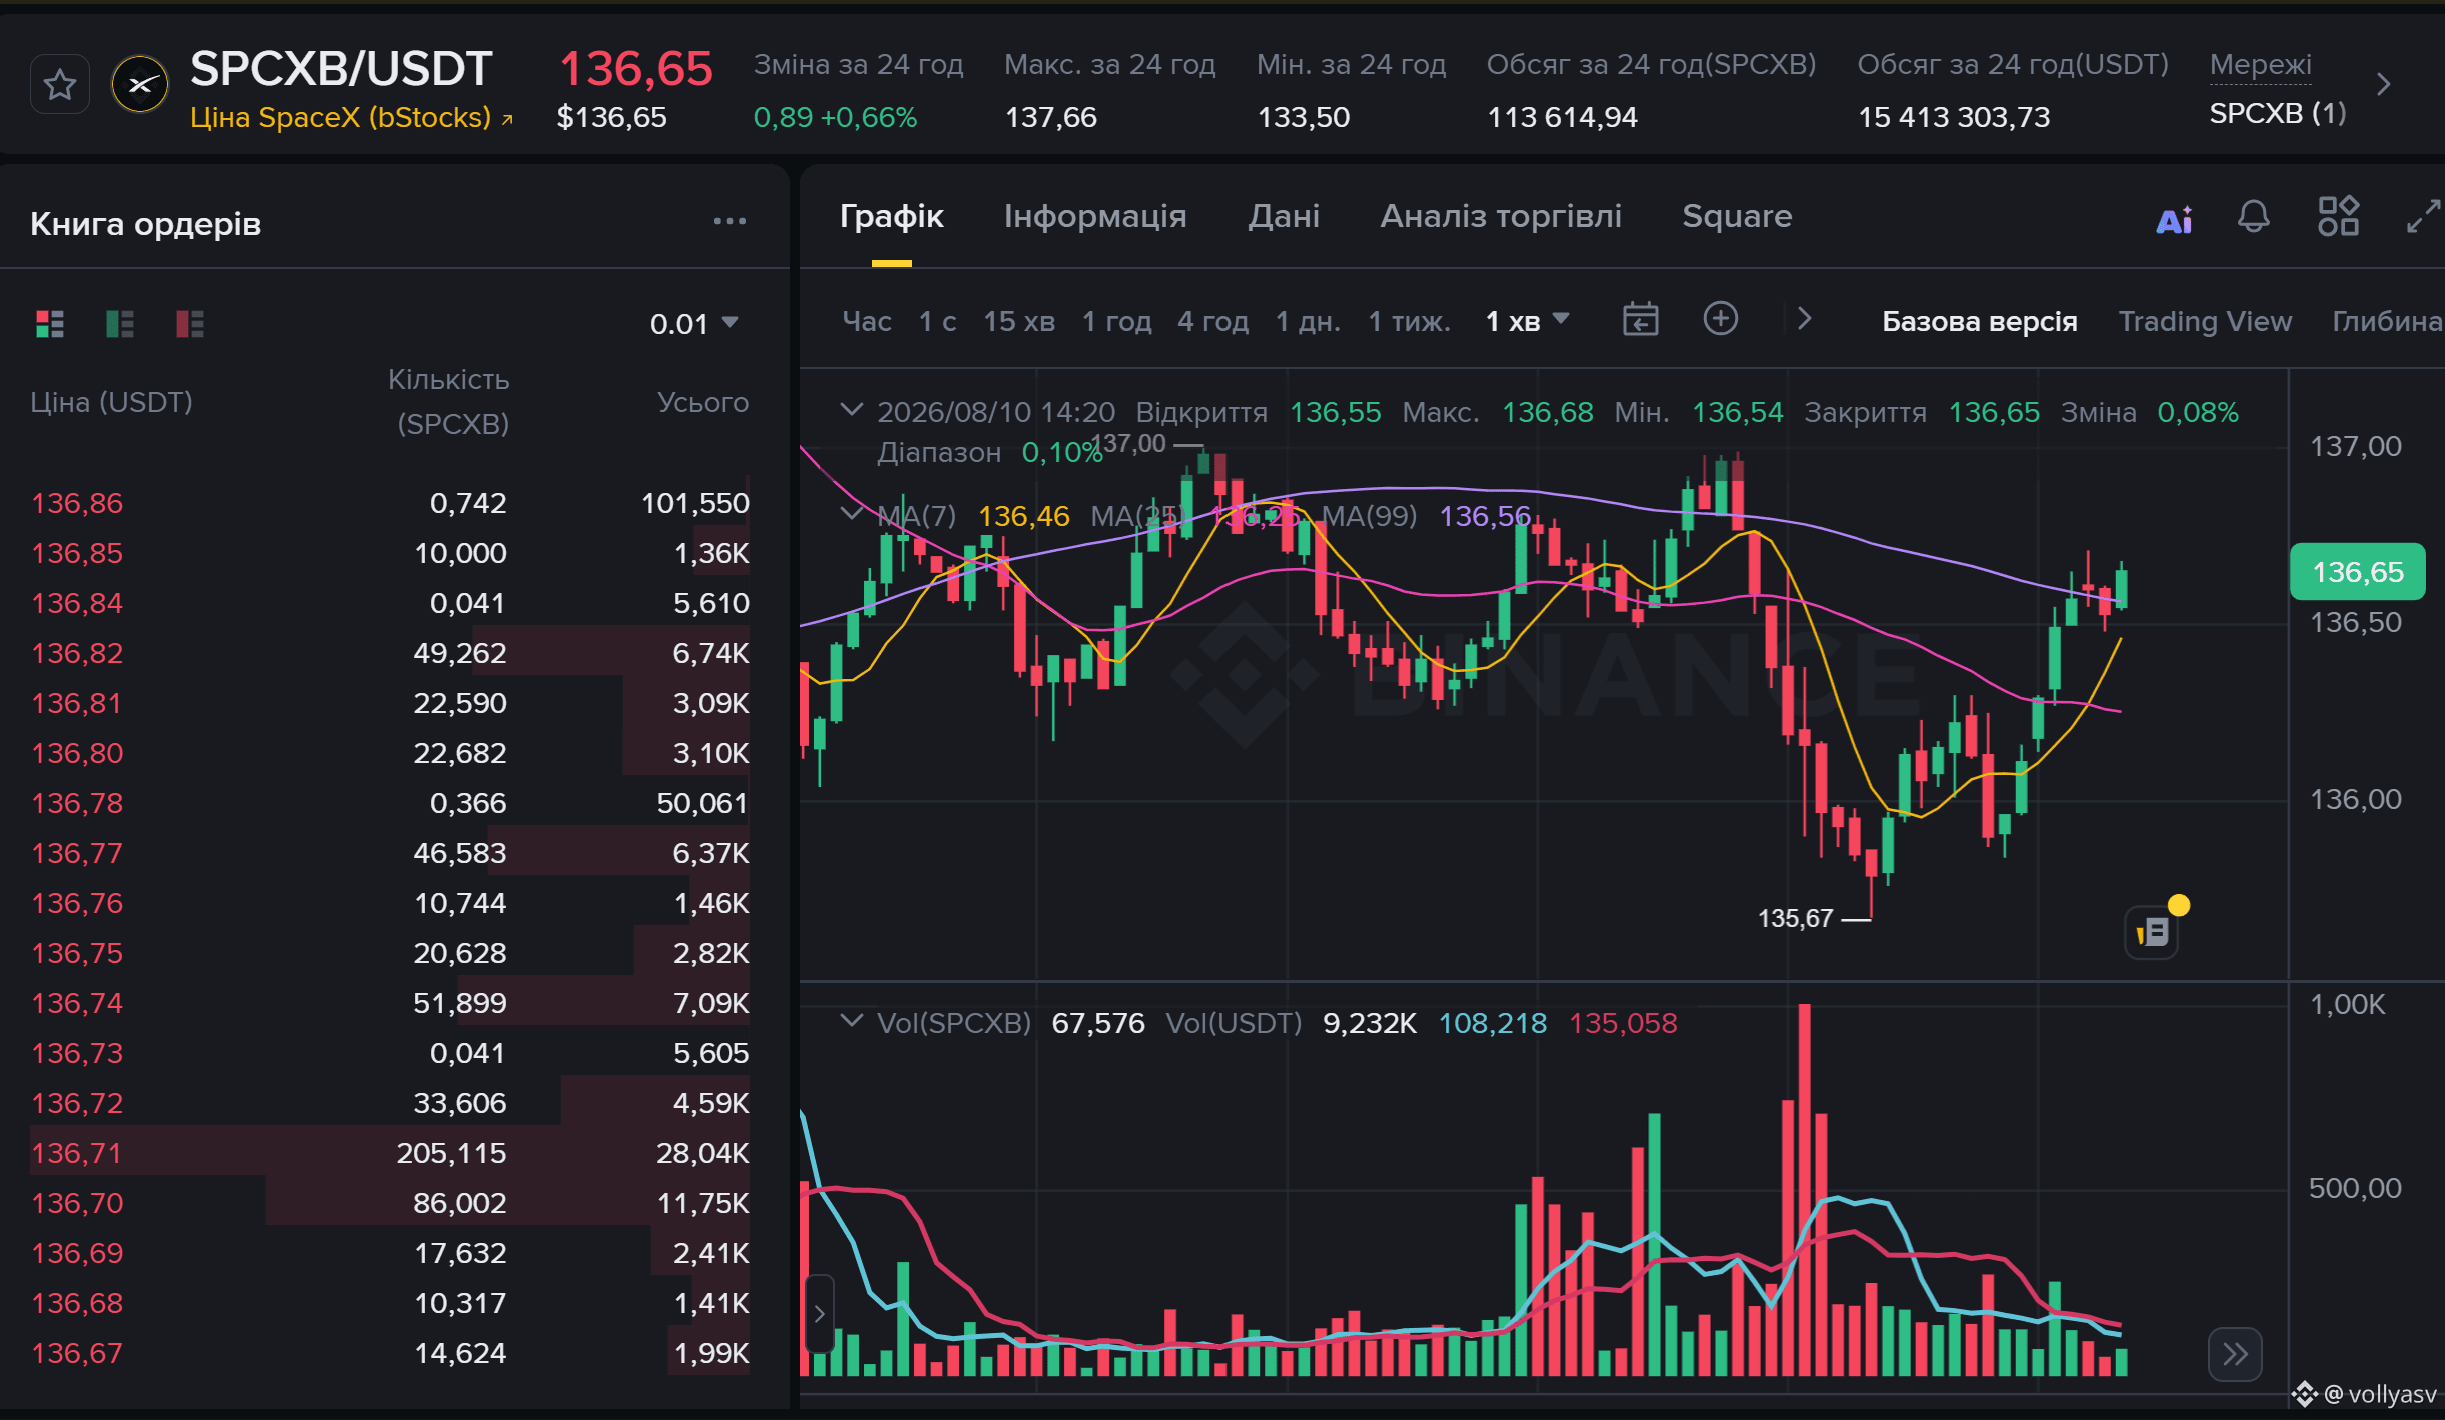Select Базова версія chart mode
Image resolution: width=2445 pixels, height=1420 pixels.
(x=1980, y=321)
